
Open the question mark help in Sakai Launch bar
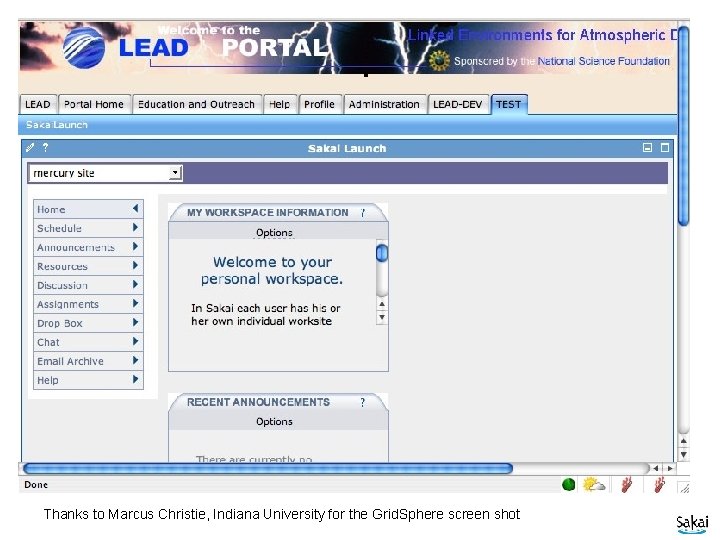tap(45, 147)
